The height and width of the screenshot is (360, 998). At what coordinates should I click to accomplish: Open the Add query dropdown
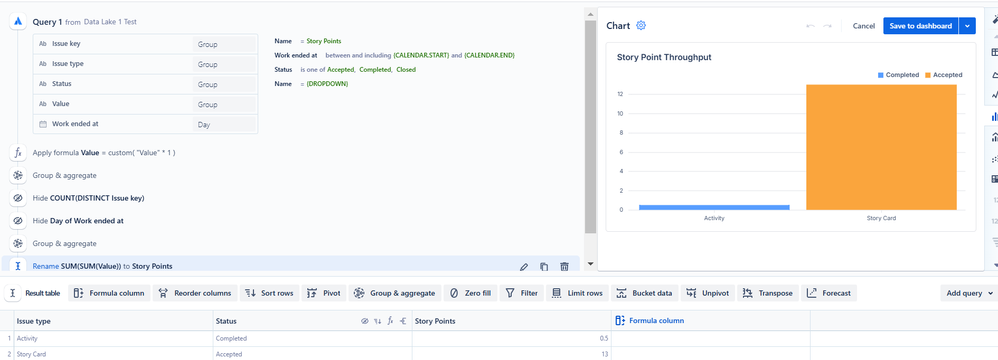point(969,293)
